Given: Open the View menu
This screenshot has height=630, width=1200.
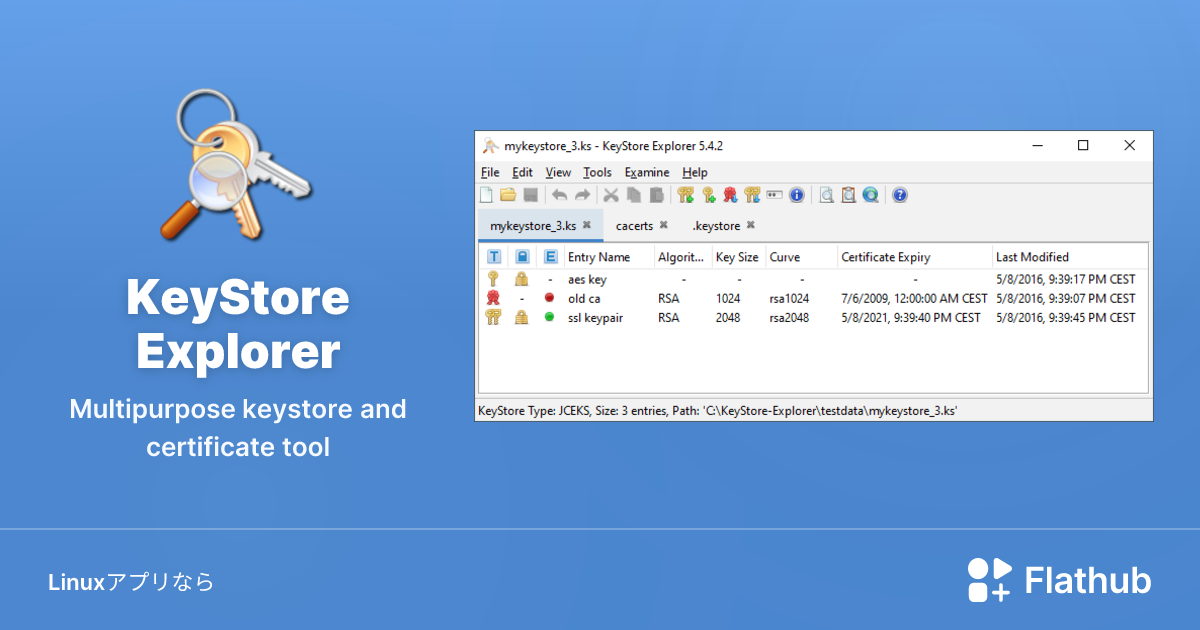Looking at the screenshot, I should [x=557, y=172].
